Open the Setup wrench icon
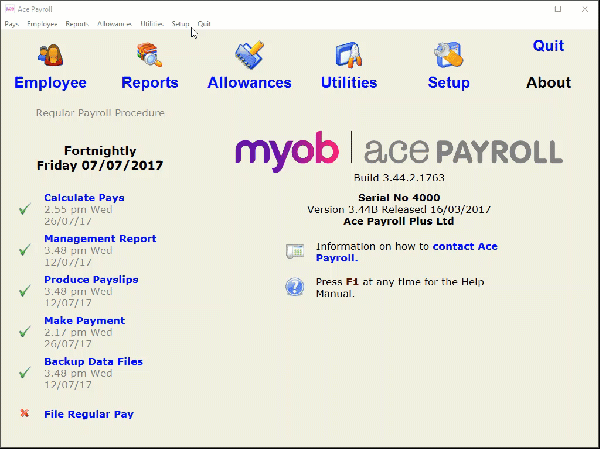Image resolution: width=600 pixels, height=449 pixels. coord(448,55)
